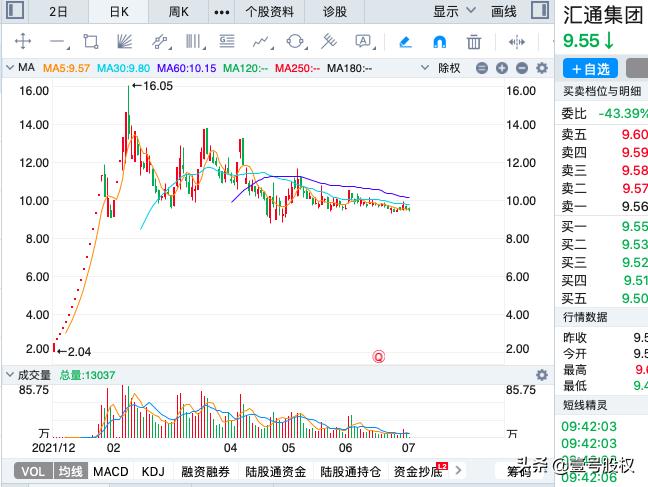Click the 总量:13037 volume label
Viewport: 648px width, 487px height.
point(87,375)
